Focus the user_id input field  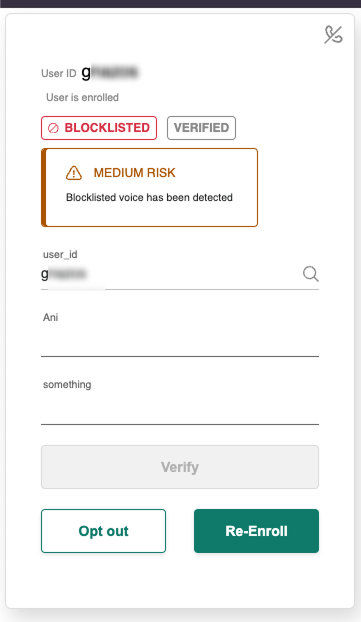171,275
